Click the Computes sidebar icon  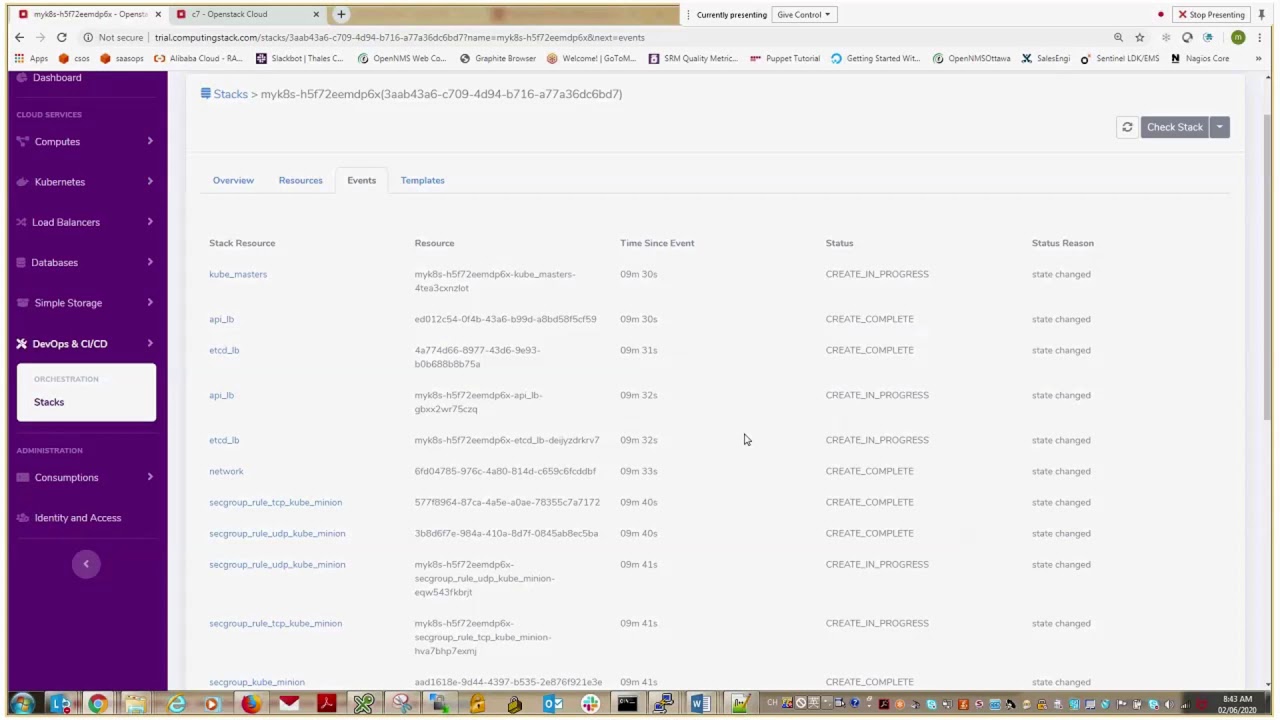(21, 141)
